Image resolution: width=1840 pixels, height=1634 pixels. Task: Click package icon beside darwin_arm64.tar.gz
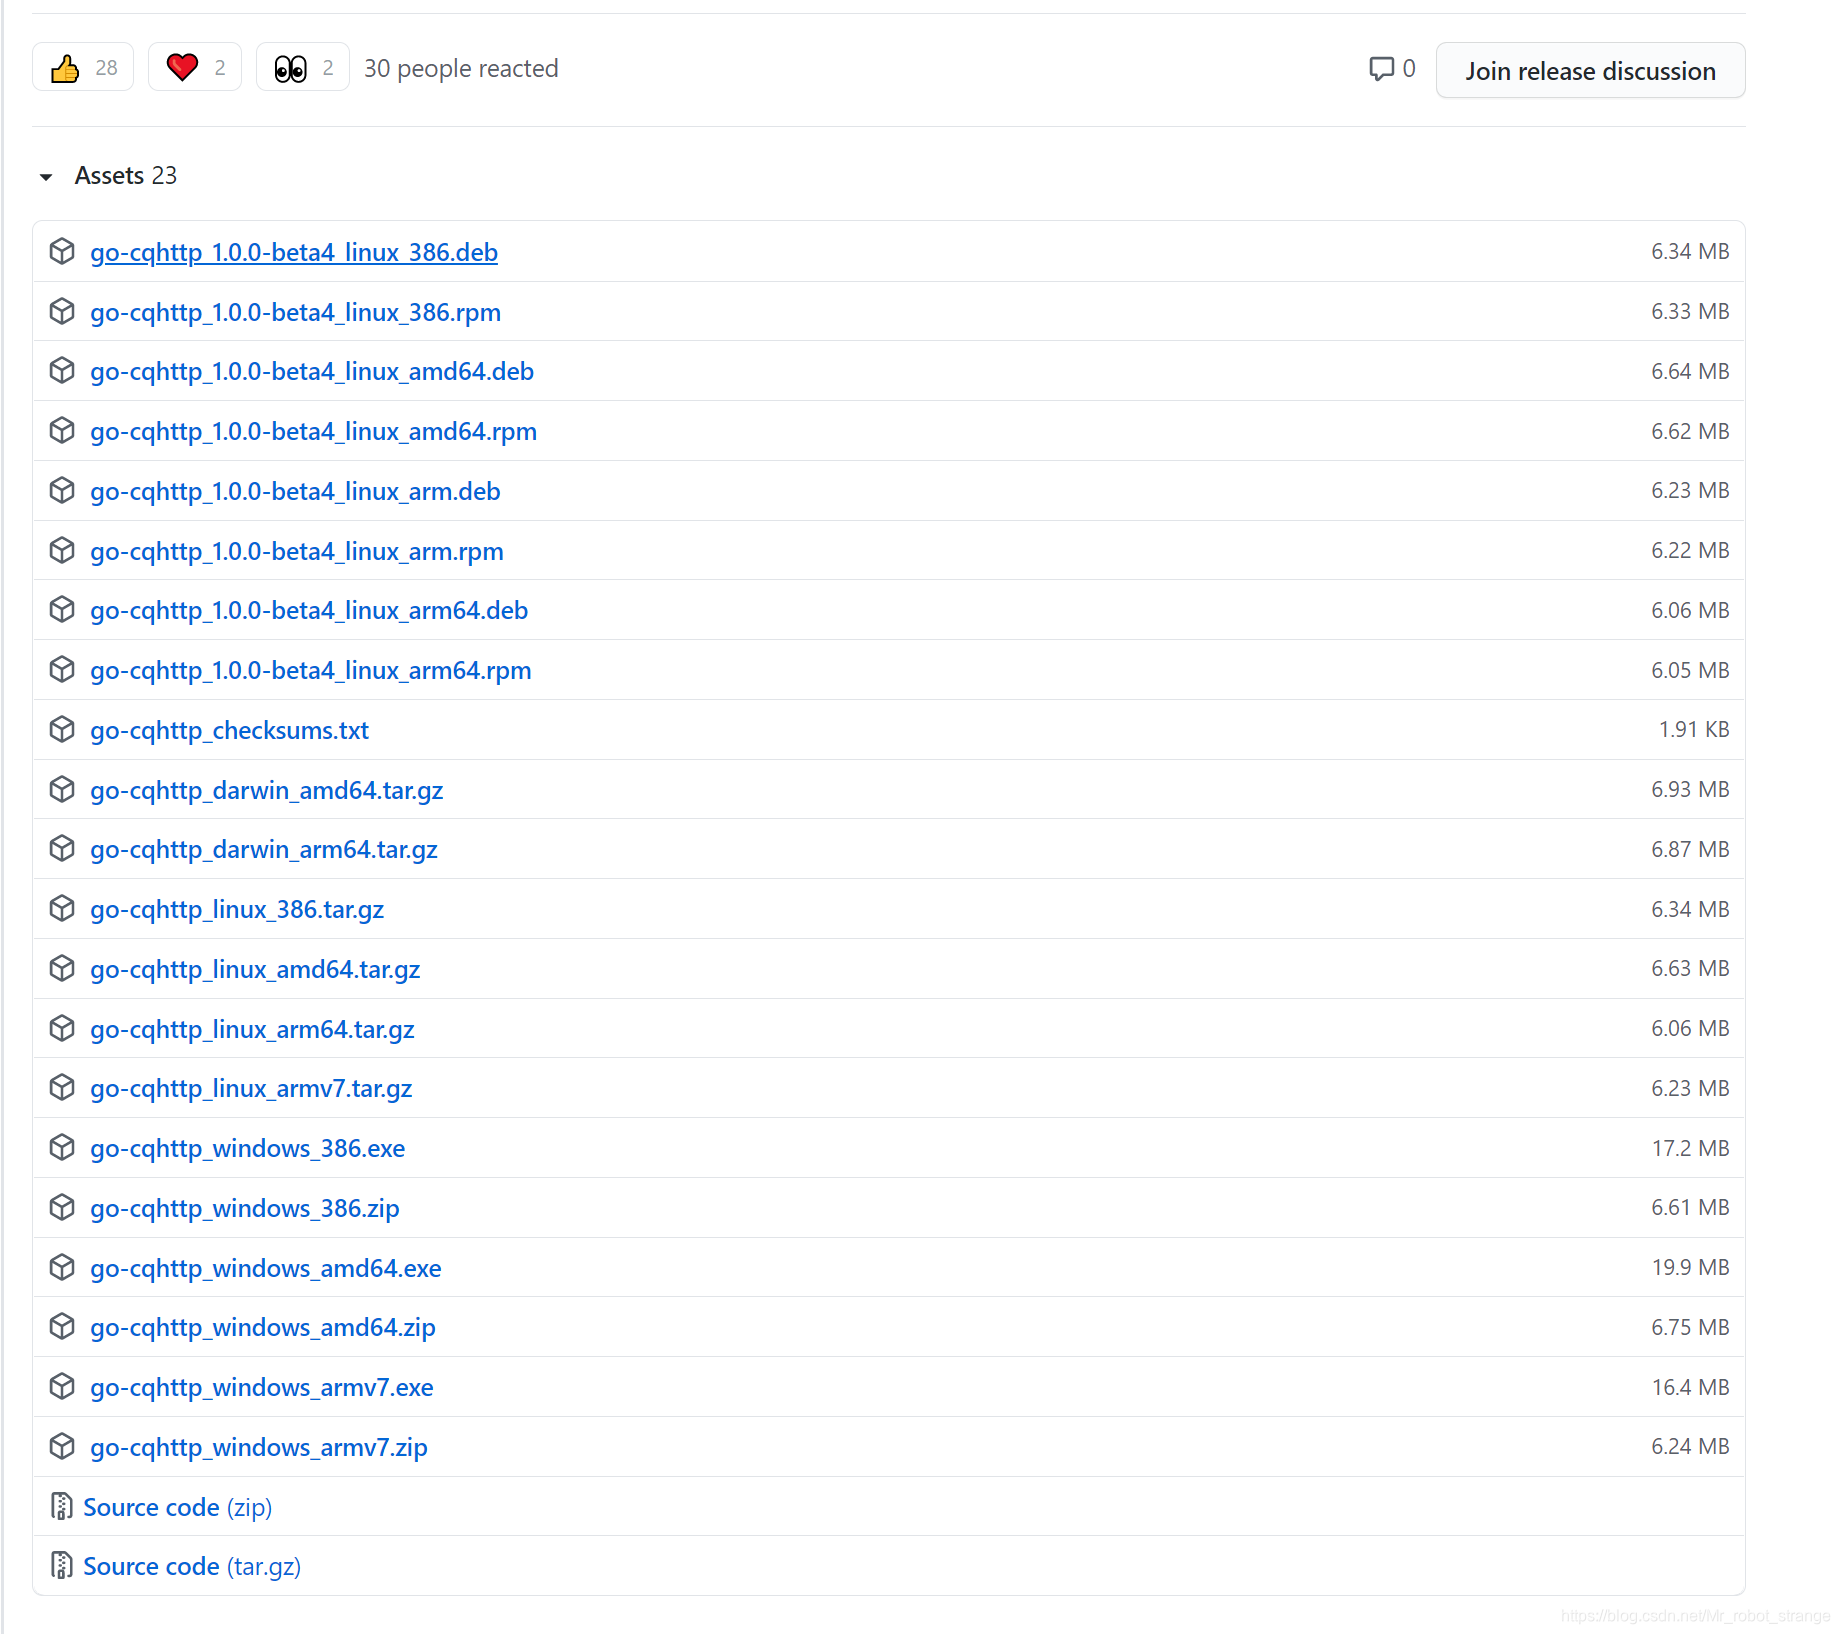tap(62, 848)
